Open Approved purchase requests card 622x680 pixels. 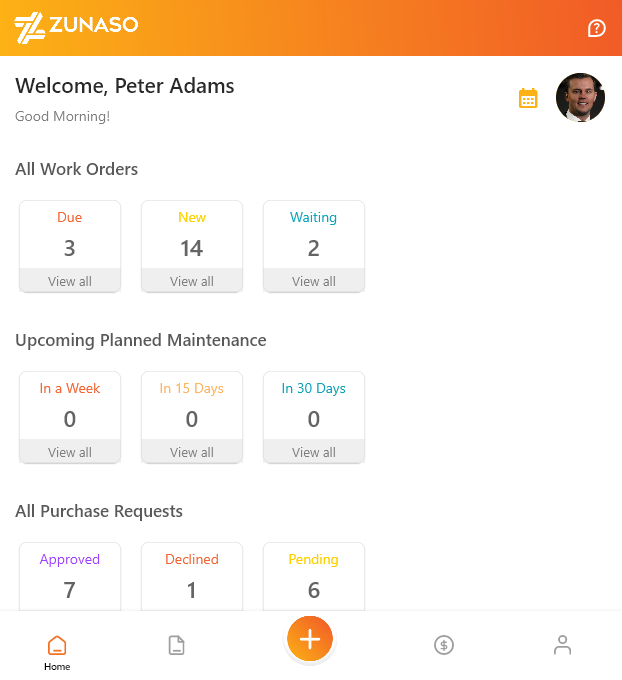coord(70,576)
